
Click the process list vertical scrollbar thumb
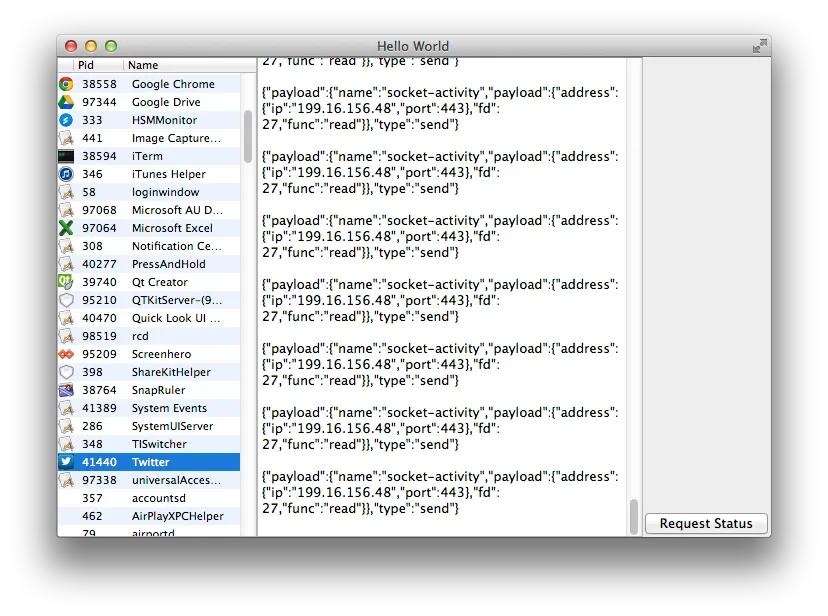(x=248, y=136)
